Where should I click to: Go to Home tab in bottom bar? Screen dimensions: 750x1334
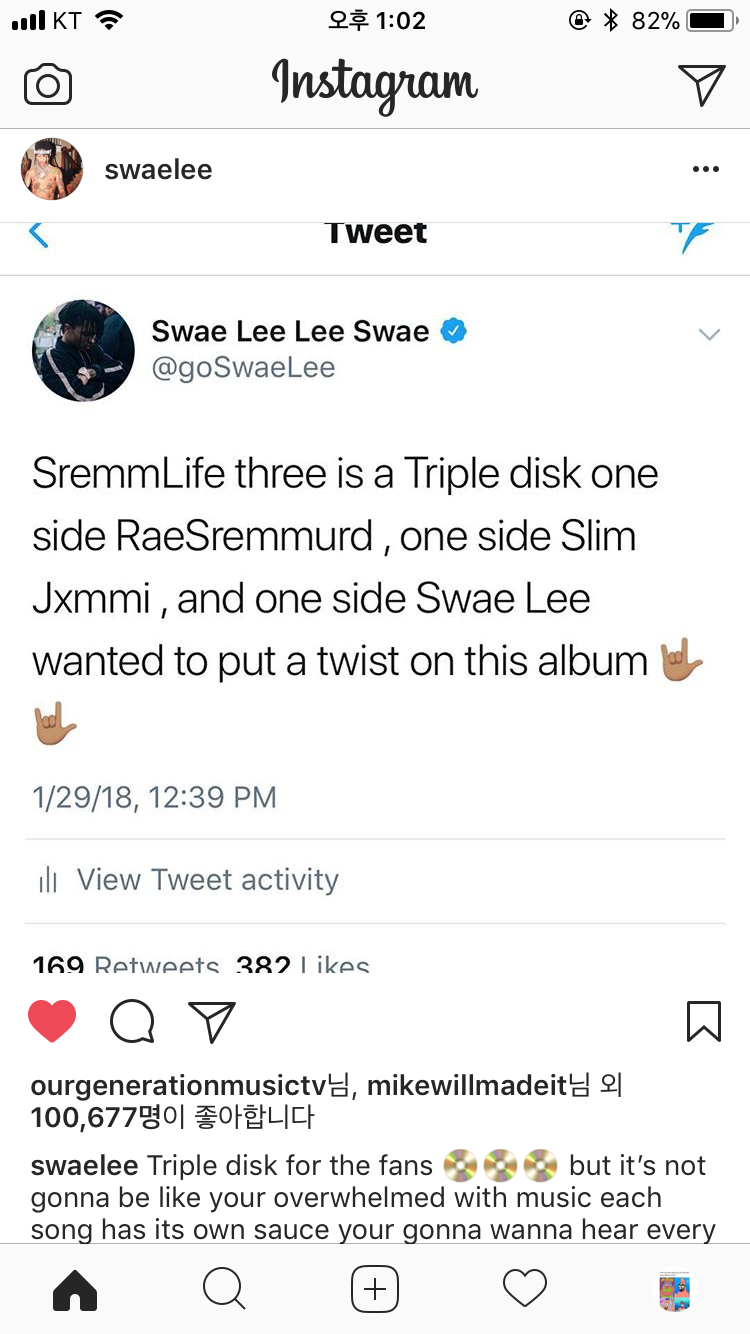pyautogui.click(x=75, y=1289)
